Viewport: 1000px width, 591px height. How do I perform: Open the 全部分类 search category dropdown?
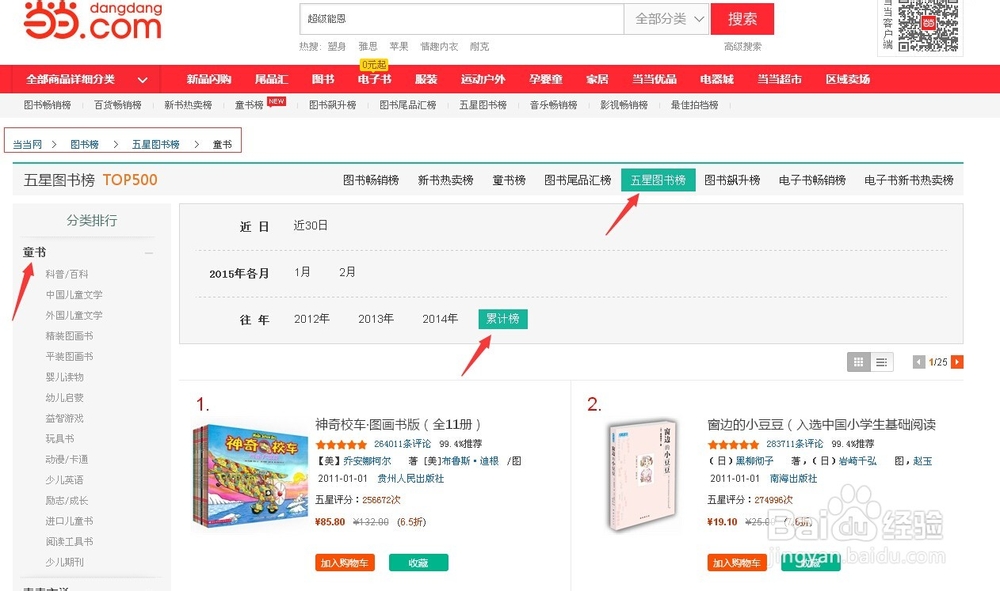666,19
